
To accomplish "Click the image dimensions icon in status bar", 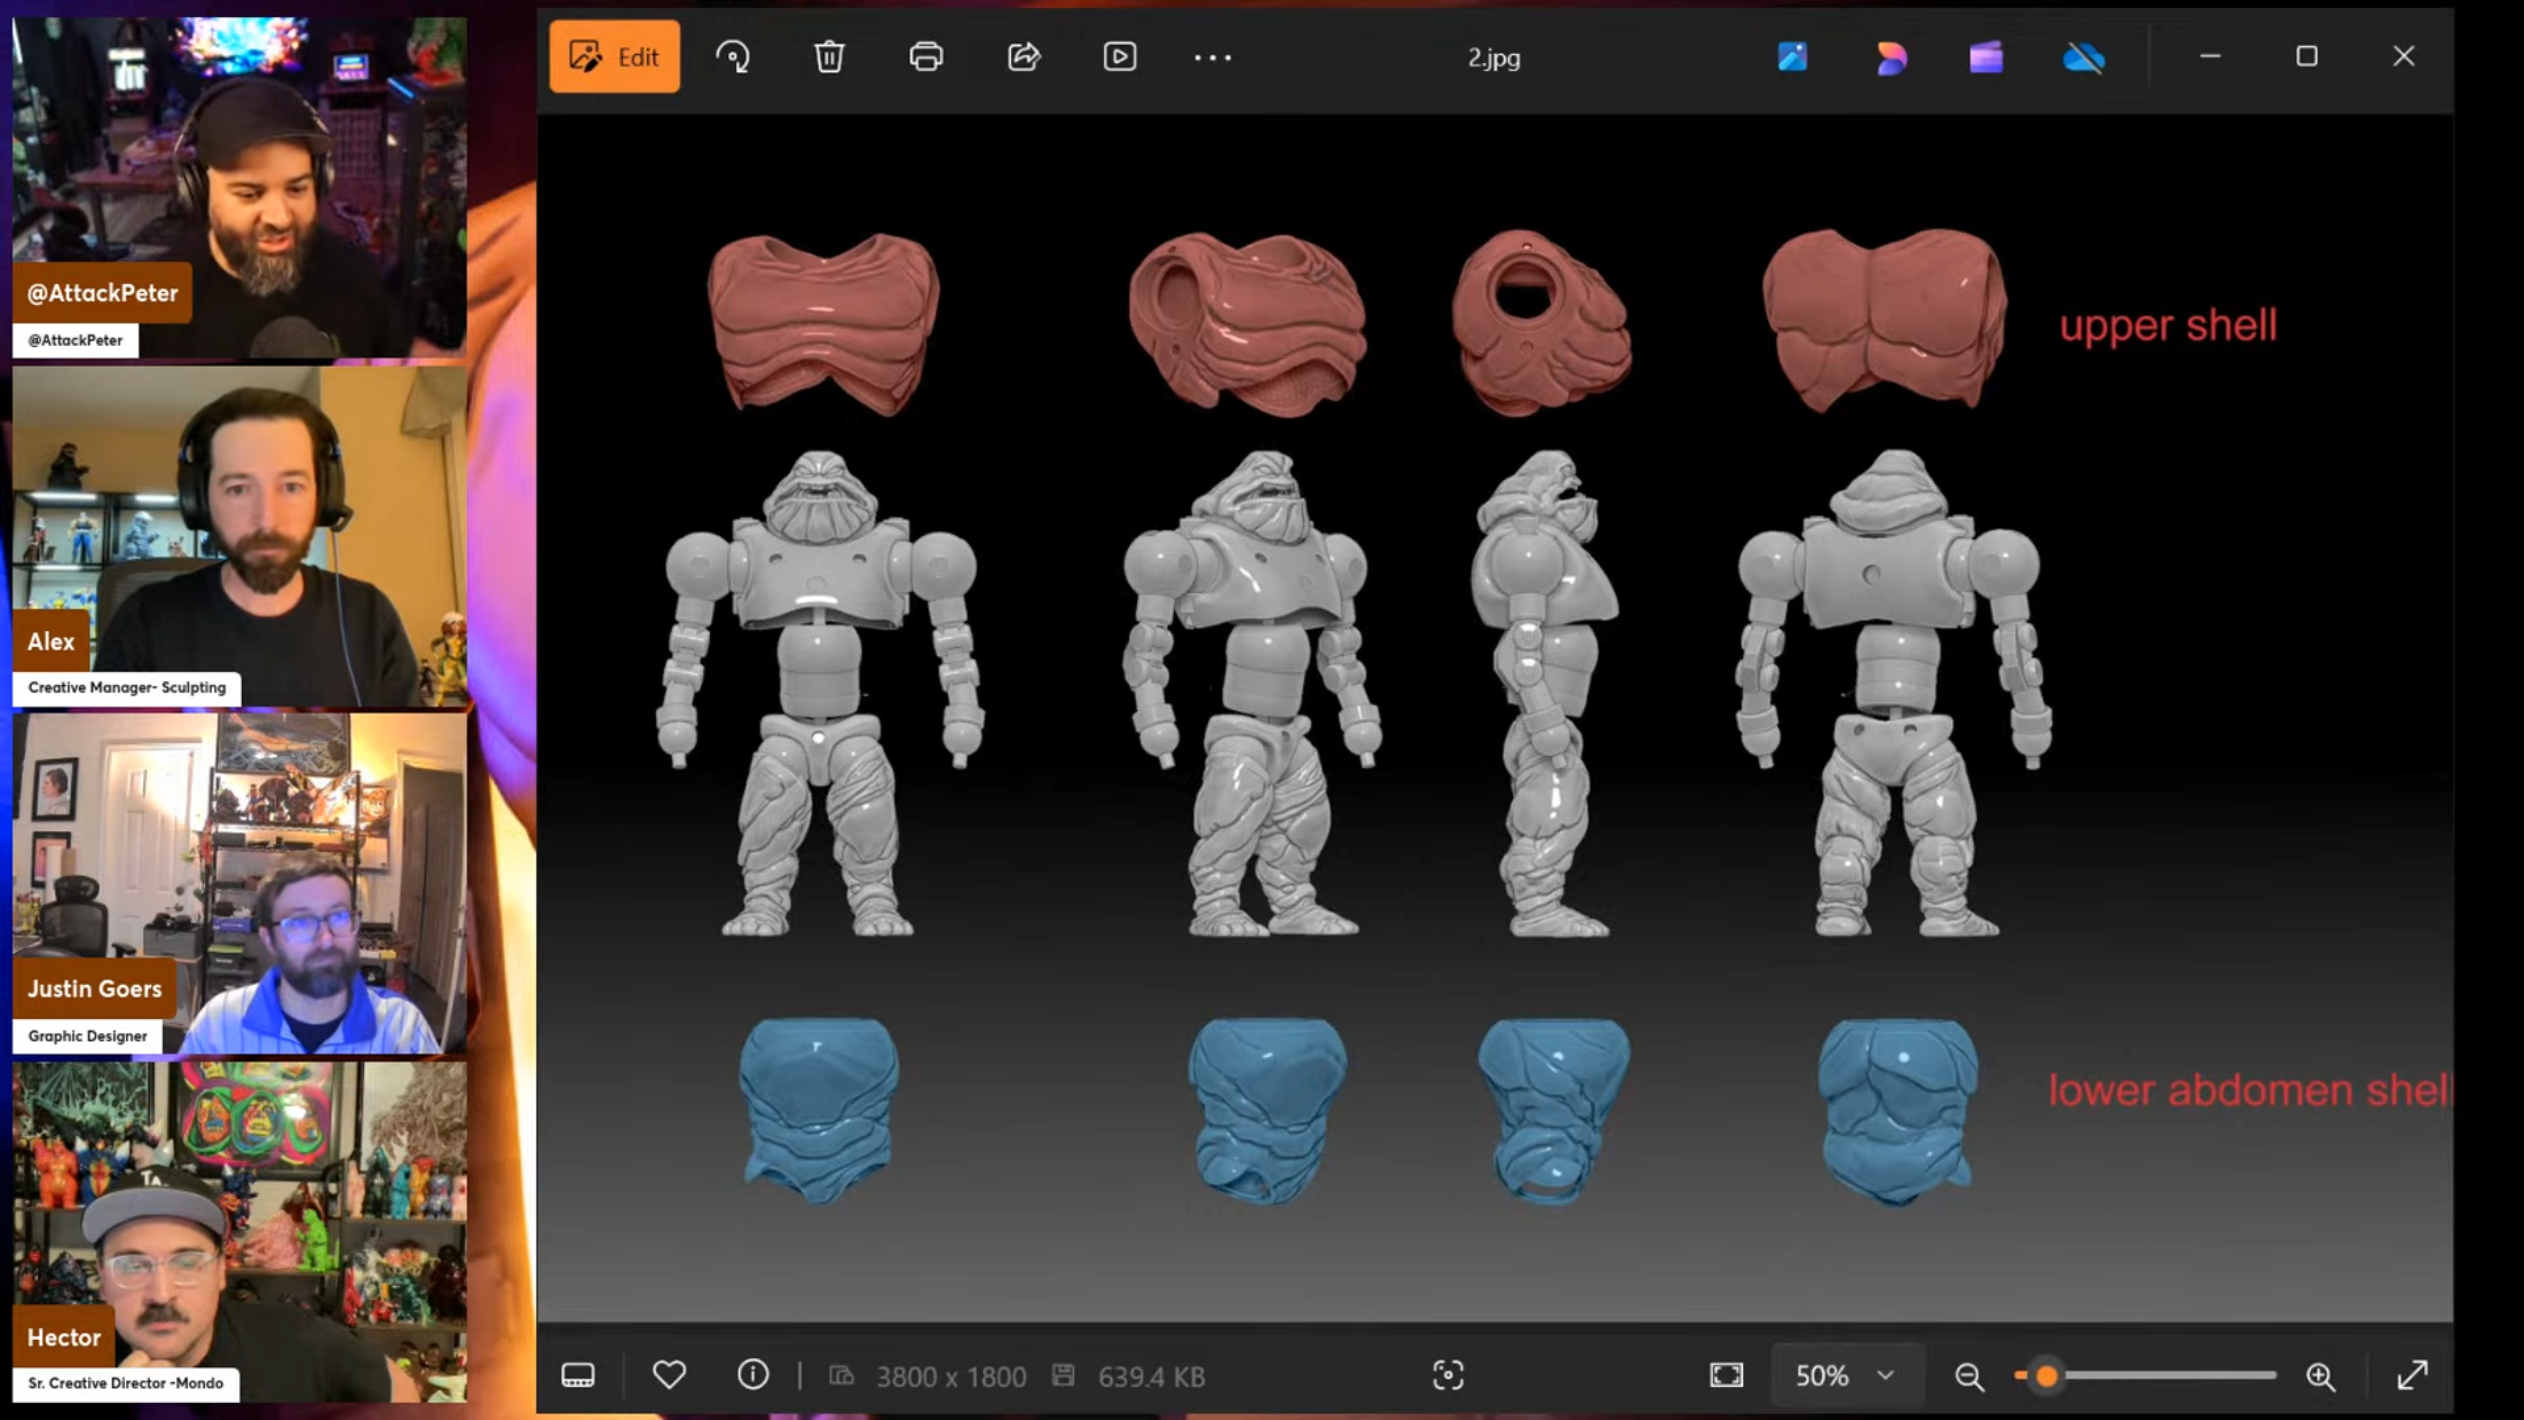I will click(841, 1376).
